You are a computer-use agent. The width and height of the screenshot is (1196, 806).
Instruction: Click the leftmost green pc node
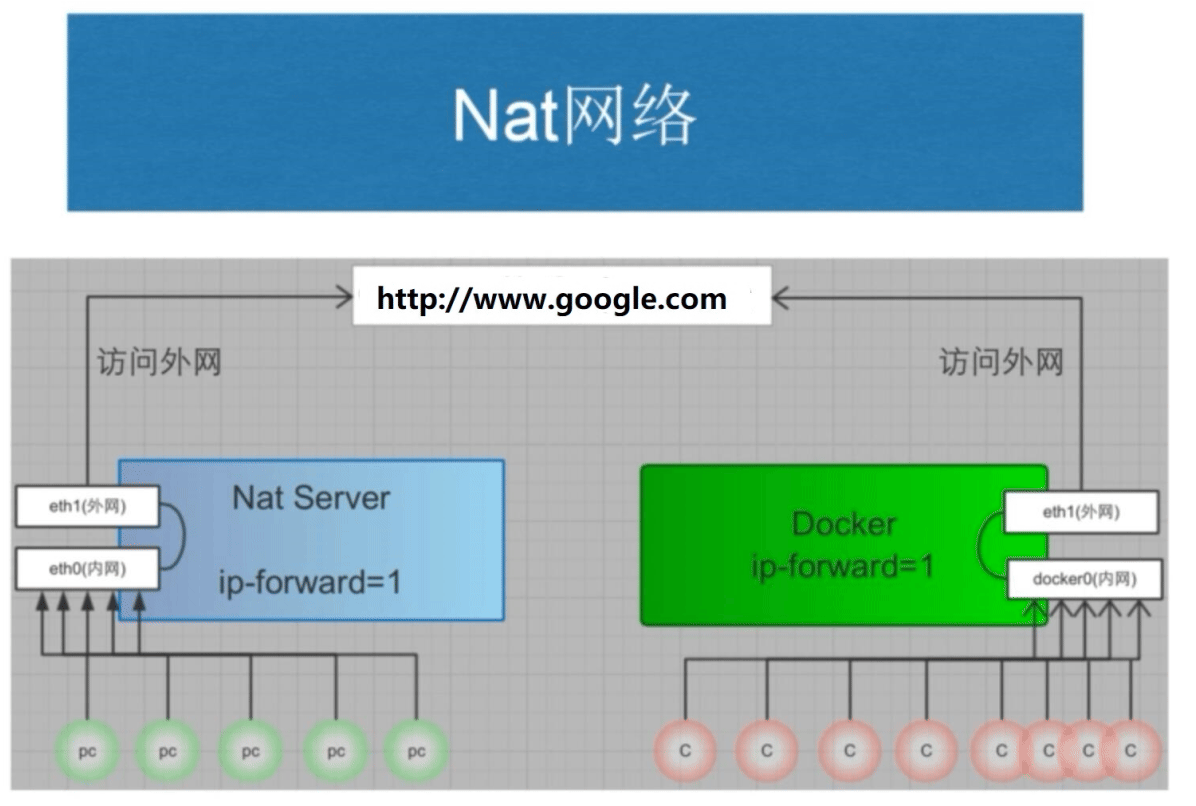(87, 751)
